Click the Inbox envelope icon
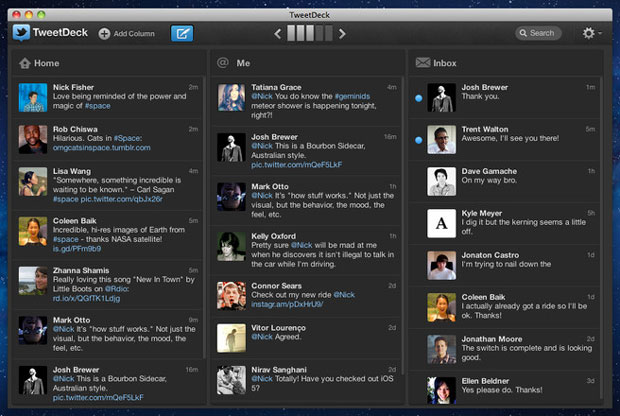Viewport: 620px width, 416px height. 422,63
